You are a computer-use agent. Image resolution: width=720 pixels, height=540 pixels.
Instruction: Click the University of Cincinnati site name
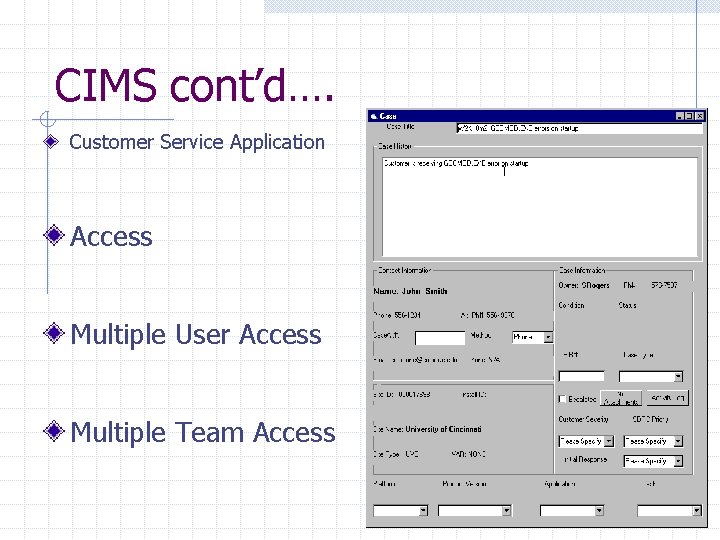(443, 429)
